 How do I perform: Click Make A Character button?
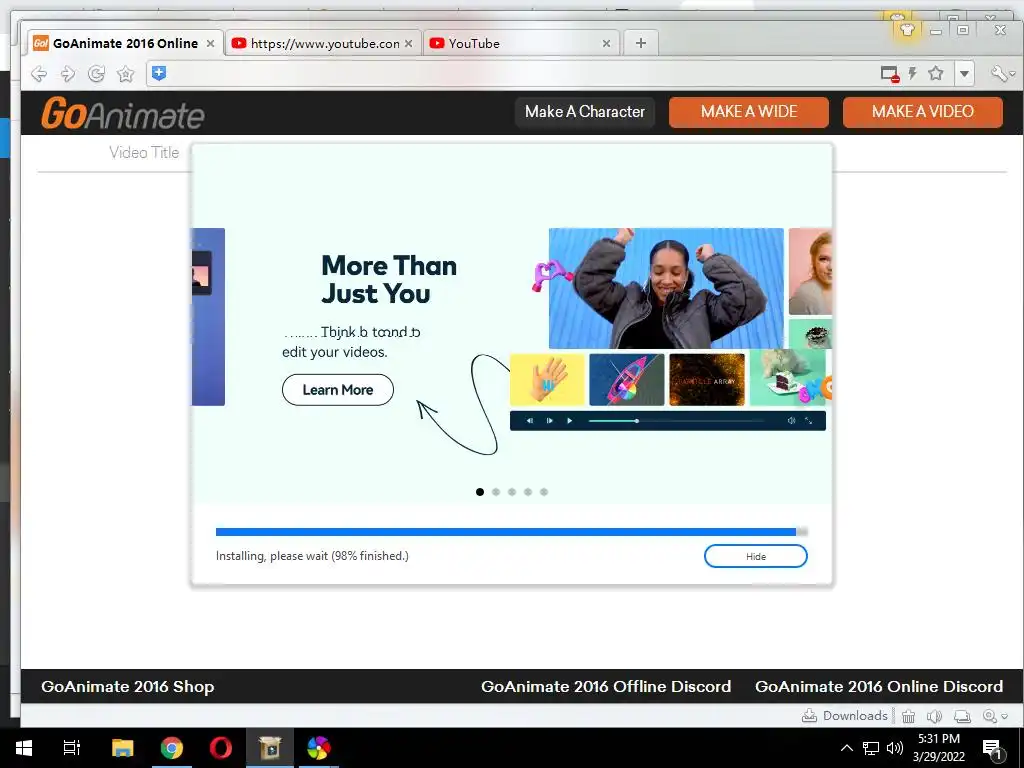[584, 112]
